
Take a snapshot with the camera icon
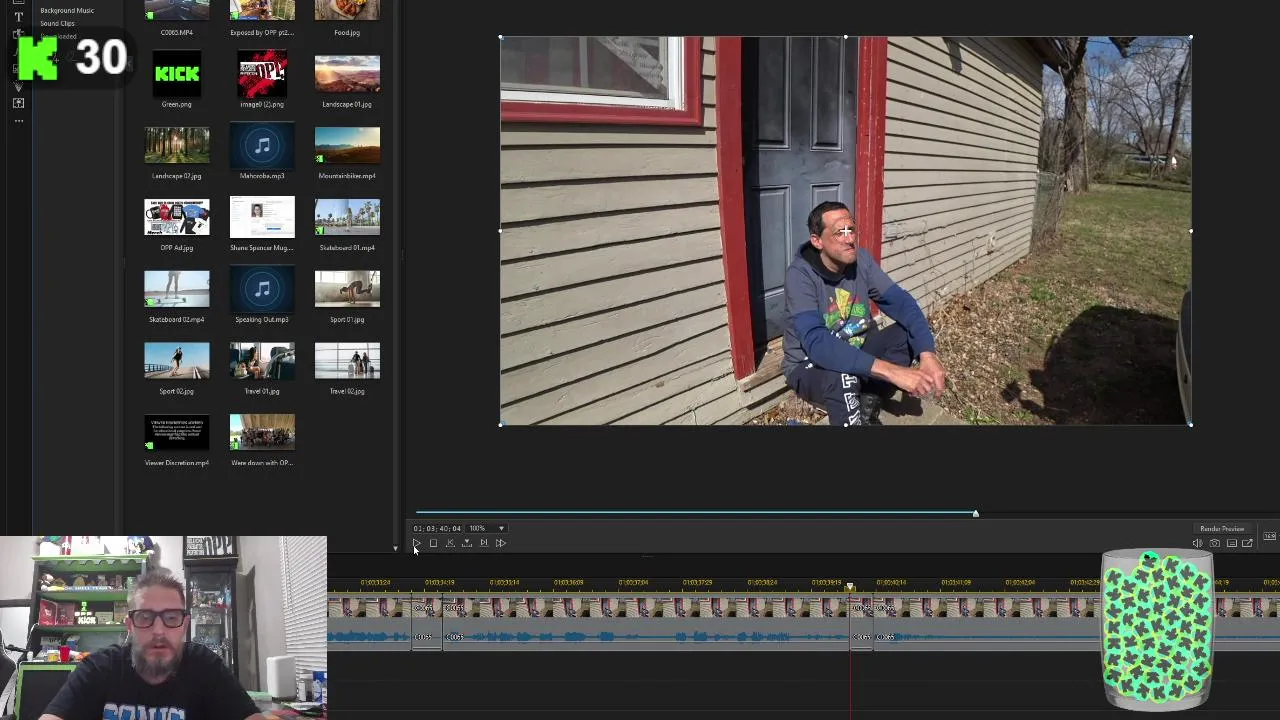(1214, 543)
